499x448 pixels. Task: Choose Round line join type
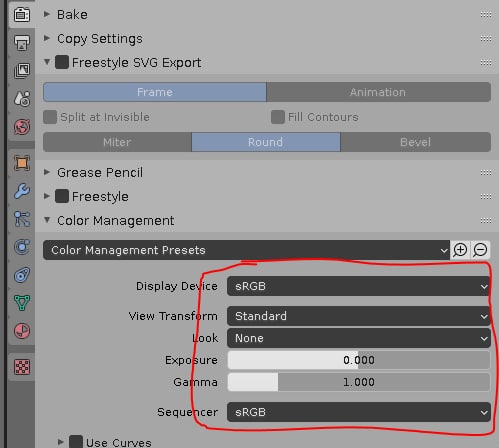click(x=266, y=142)
